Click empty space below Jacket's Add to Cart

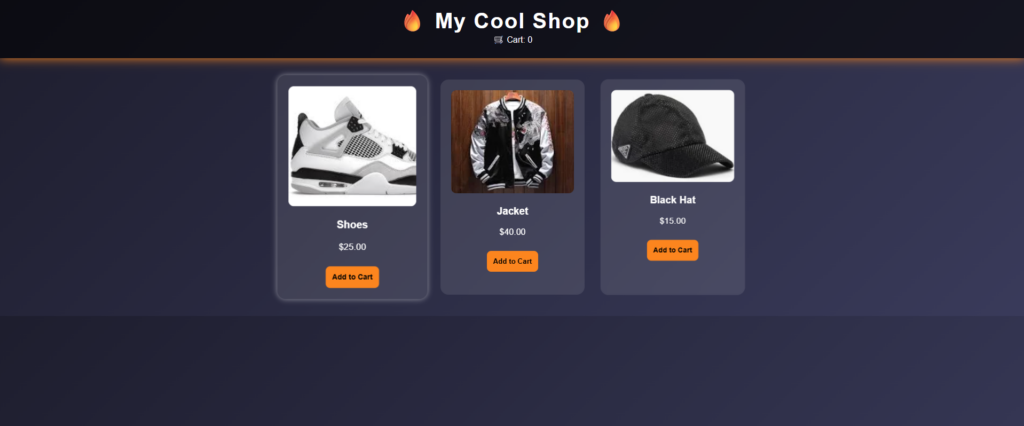(513, 283)
